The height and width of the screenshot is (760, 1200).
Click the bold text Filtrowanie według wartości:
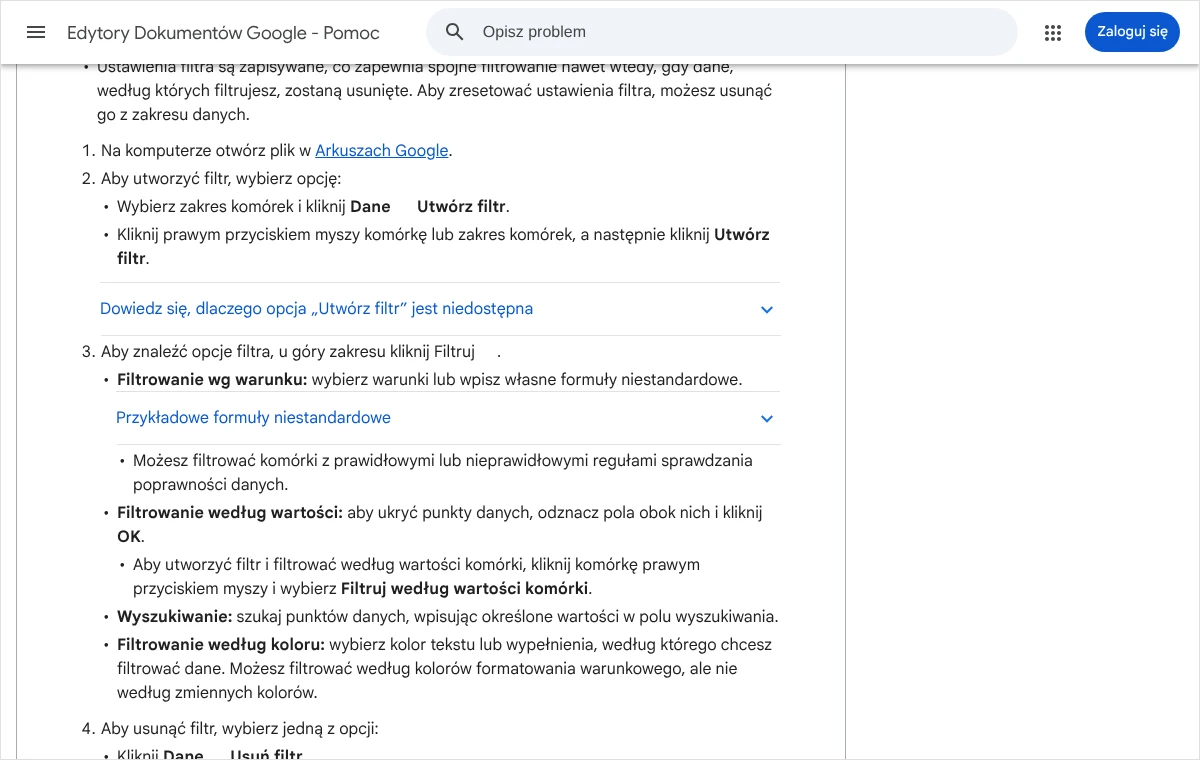[230, 513]
